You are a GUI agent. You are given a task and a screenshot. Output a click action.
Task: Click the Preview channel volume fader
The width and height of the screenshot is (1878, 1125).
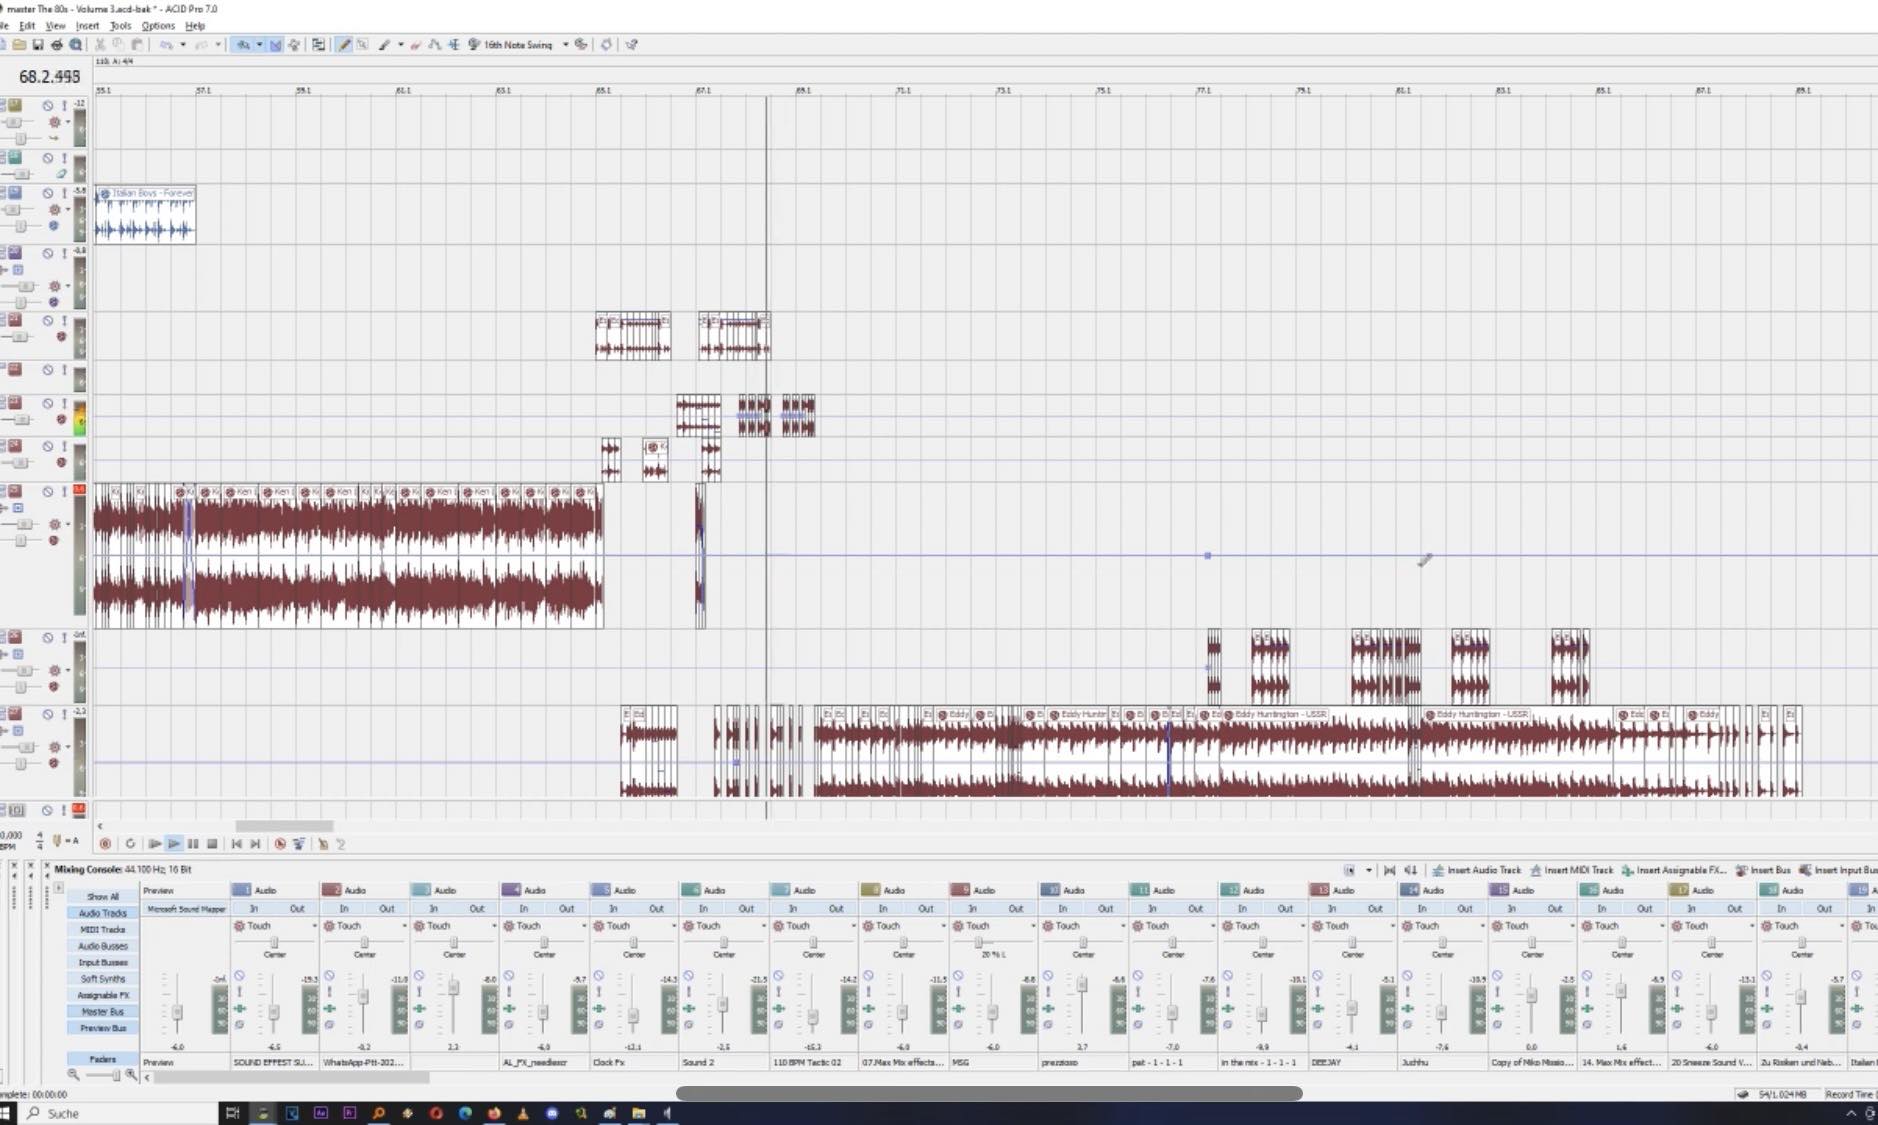pos(177,1013)
